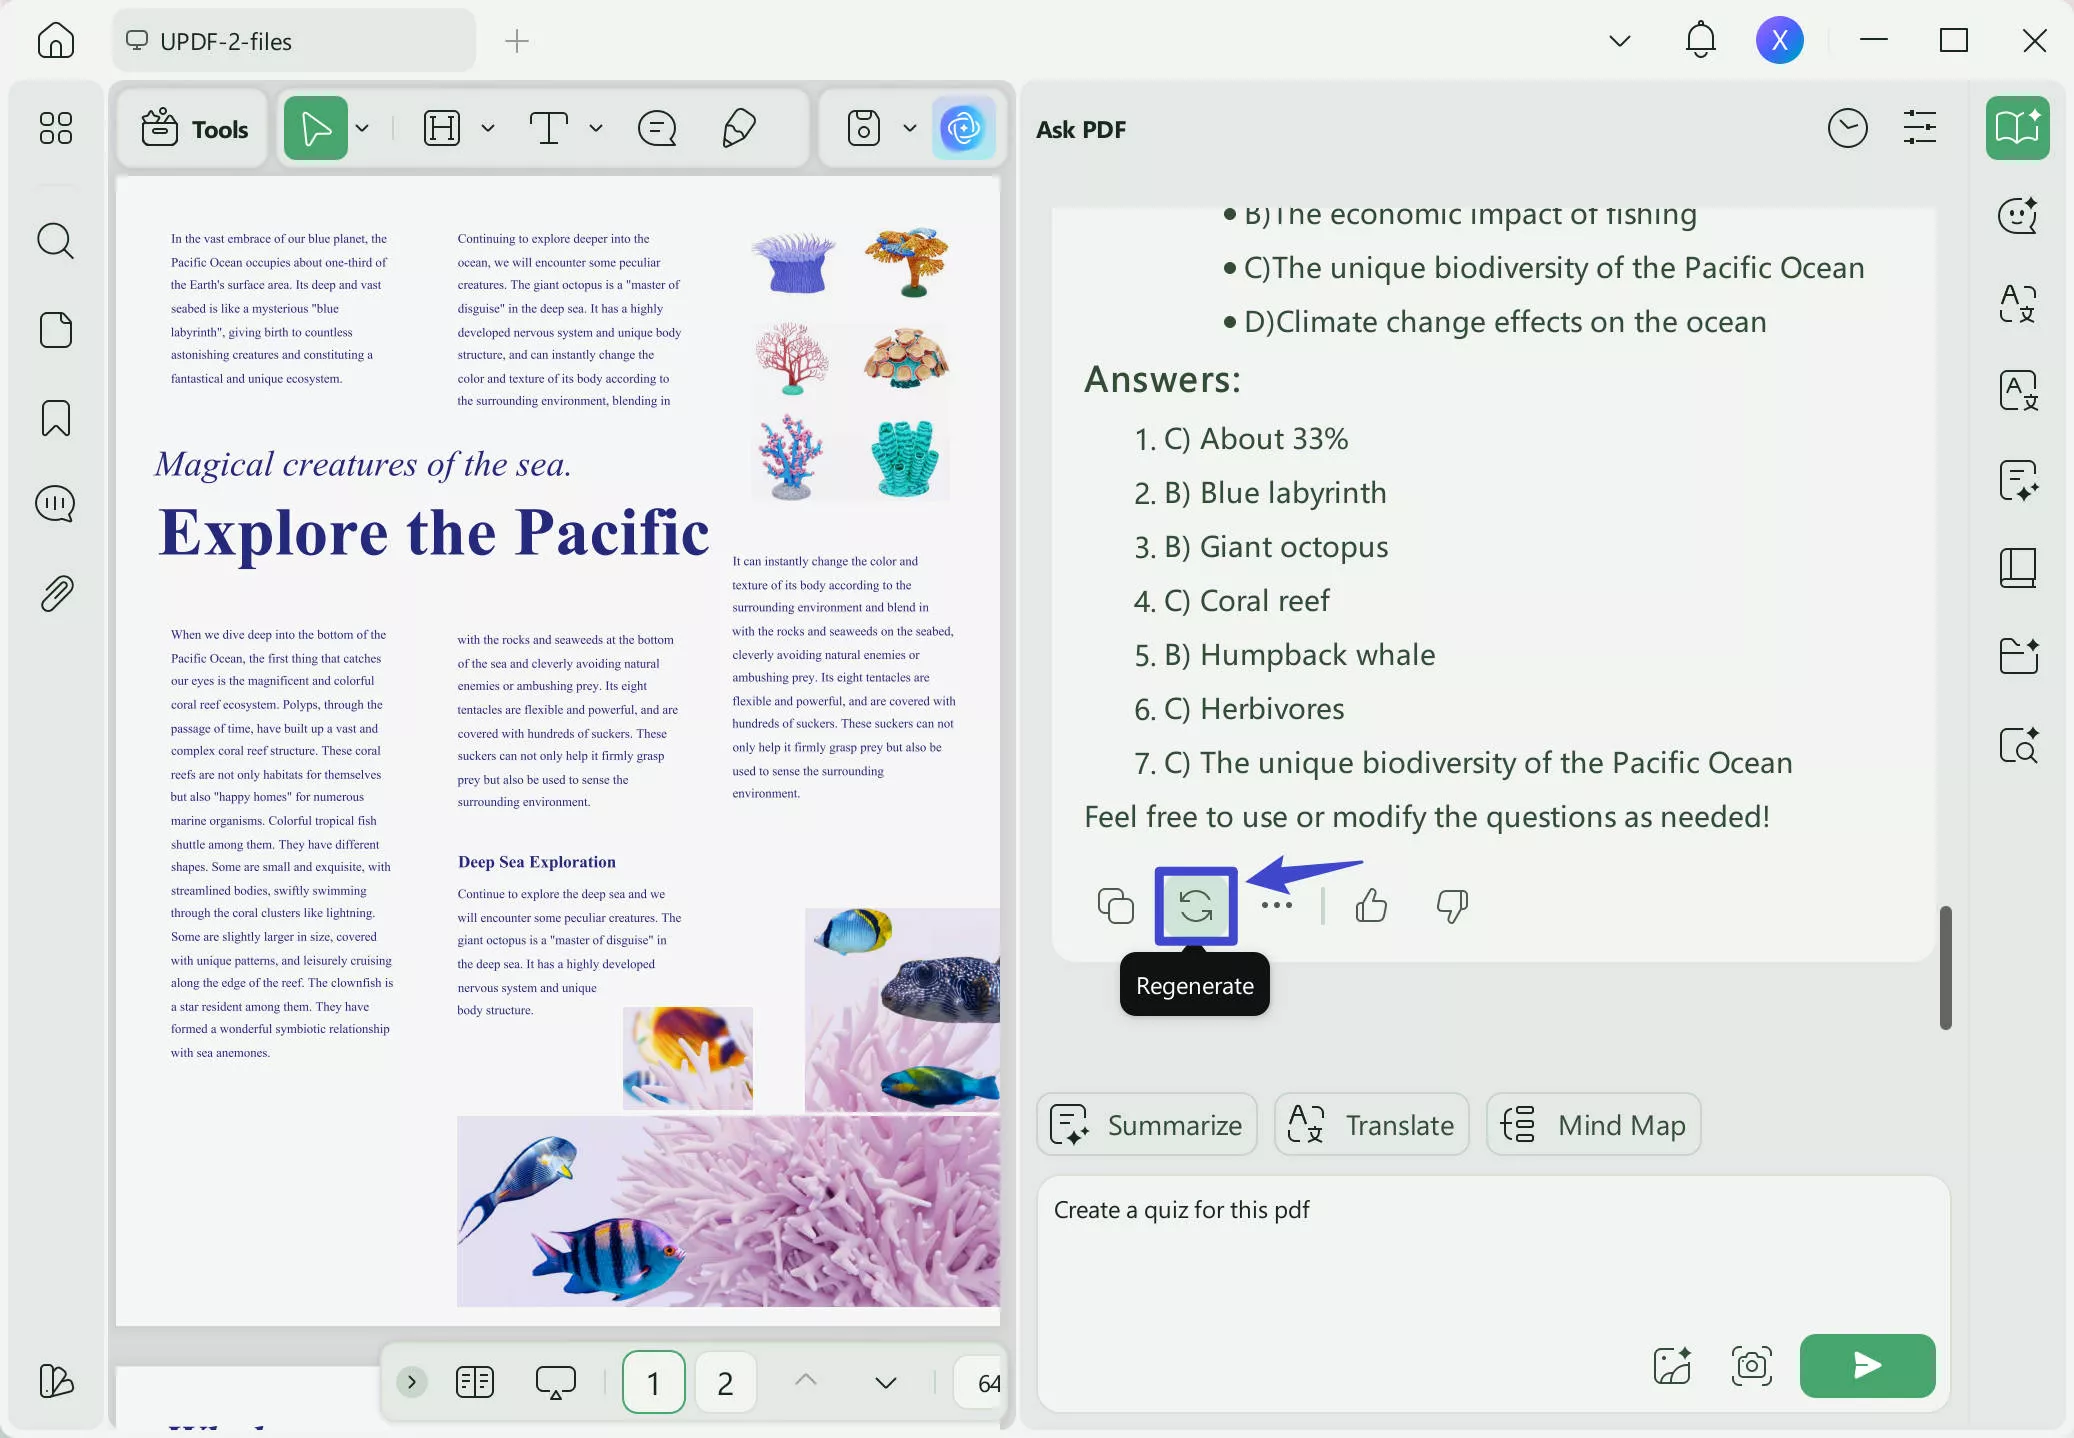This screenshot has width=2074, height=1438.
Task: Give the response a thumbs up
Action: click(1371, 906)
